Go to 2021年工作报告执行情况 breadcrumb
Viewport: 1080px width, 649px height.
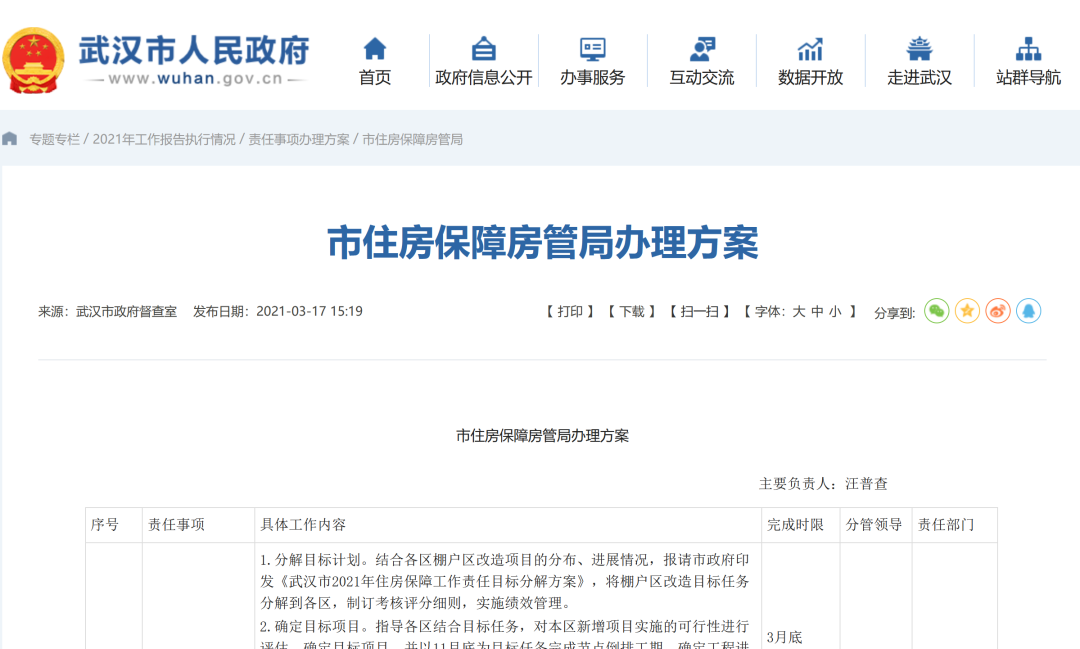(x=164, y=139)
